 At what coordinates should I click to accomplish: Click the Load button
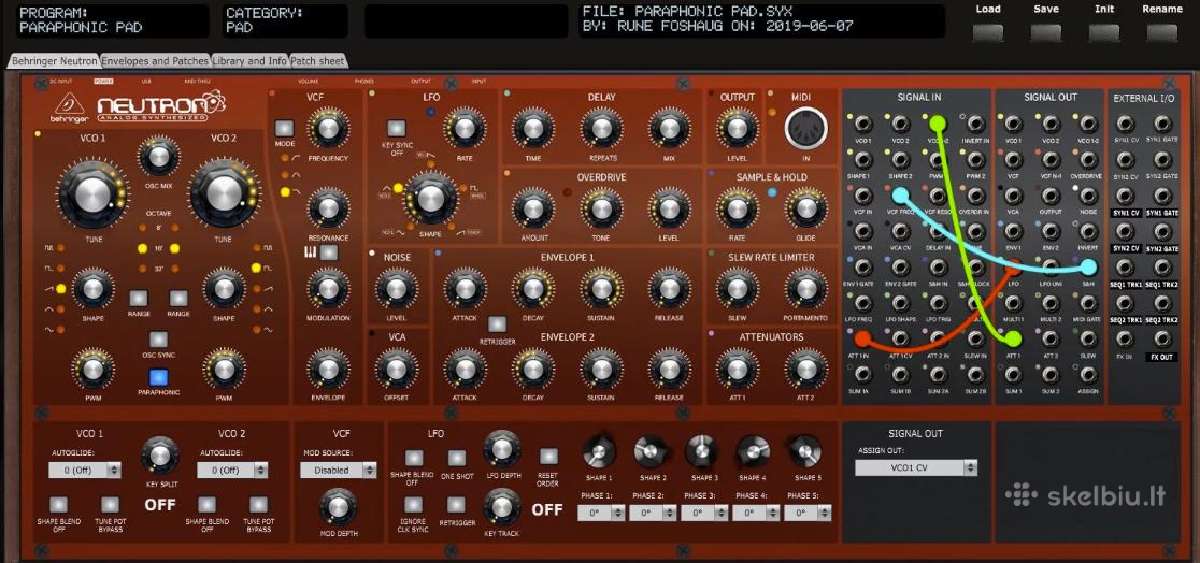coord(988,32)
